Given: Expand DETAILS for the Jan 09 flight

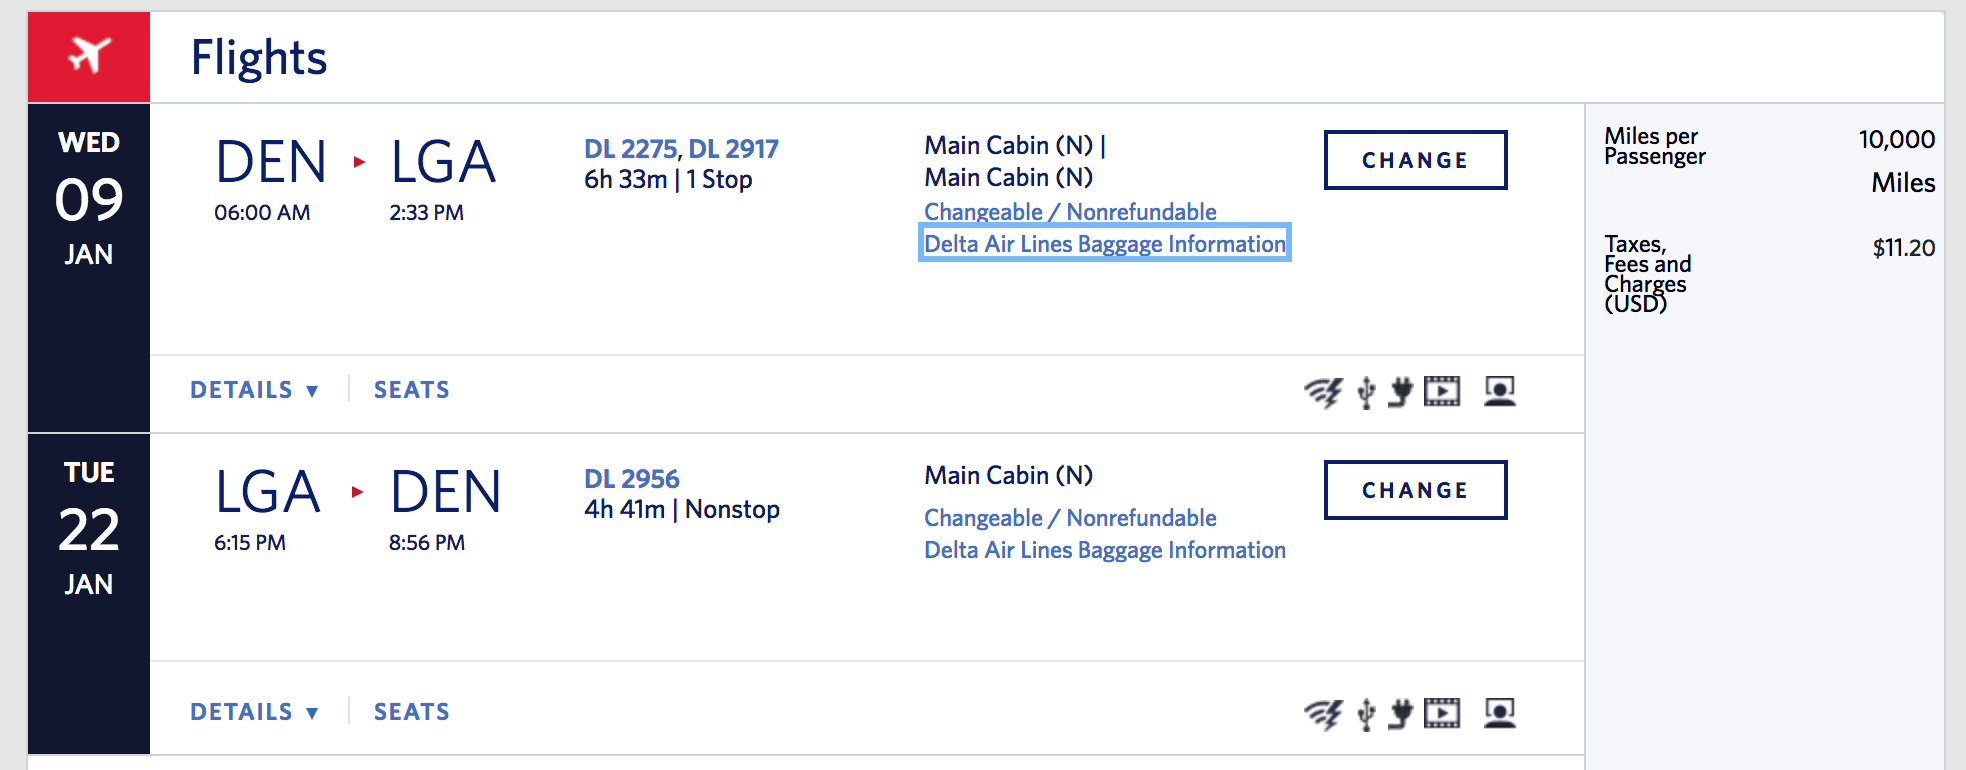Looking at the screenshot, I should coord(254,390).
